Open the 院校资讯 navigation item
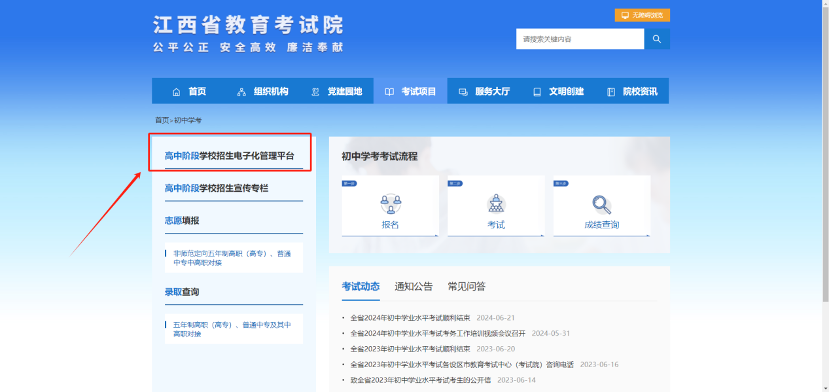The height and width of the screenshot is (392, 830). point(632,92)
